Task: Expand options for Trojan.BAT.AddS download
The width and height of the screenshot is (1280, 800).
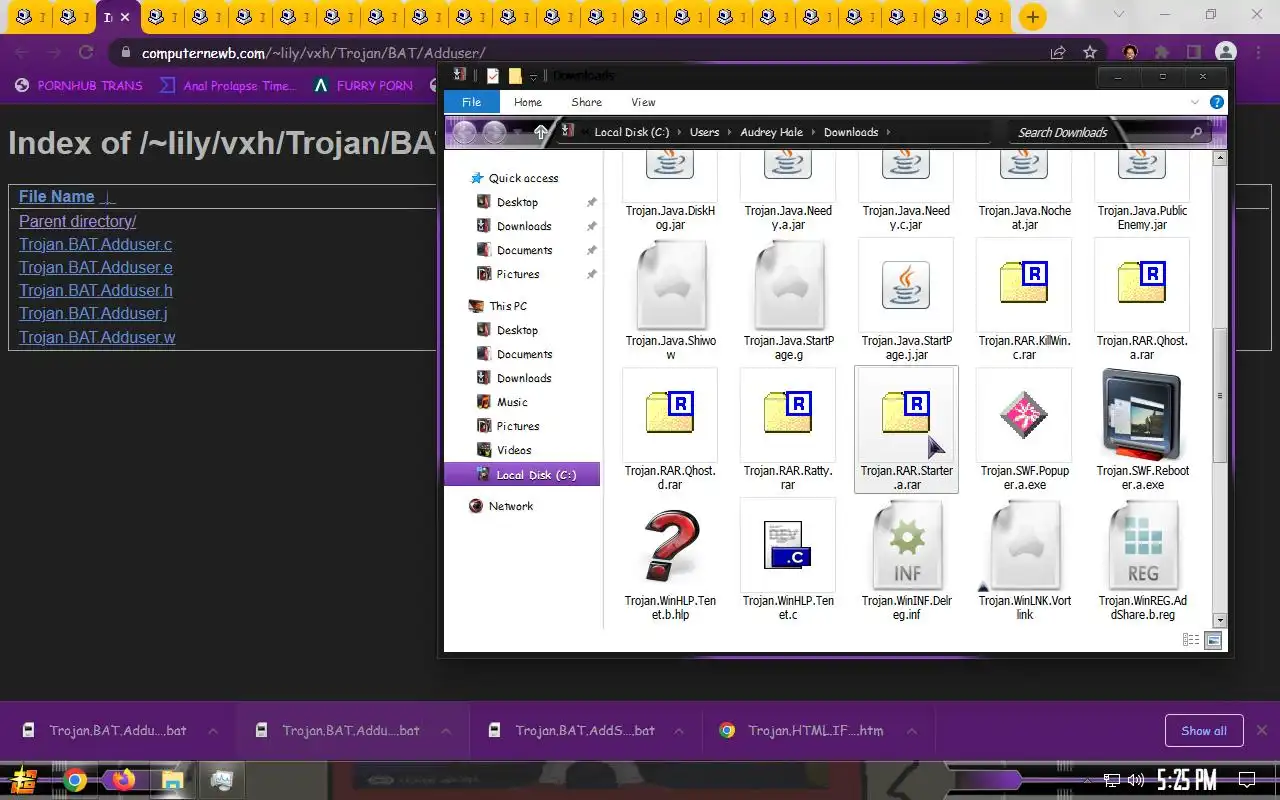Action: coord(679,731)
